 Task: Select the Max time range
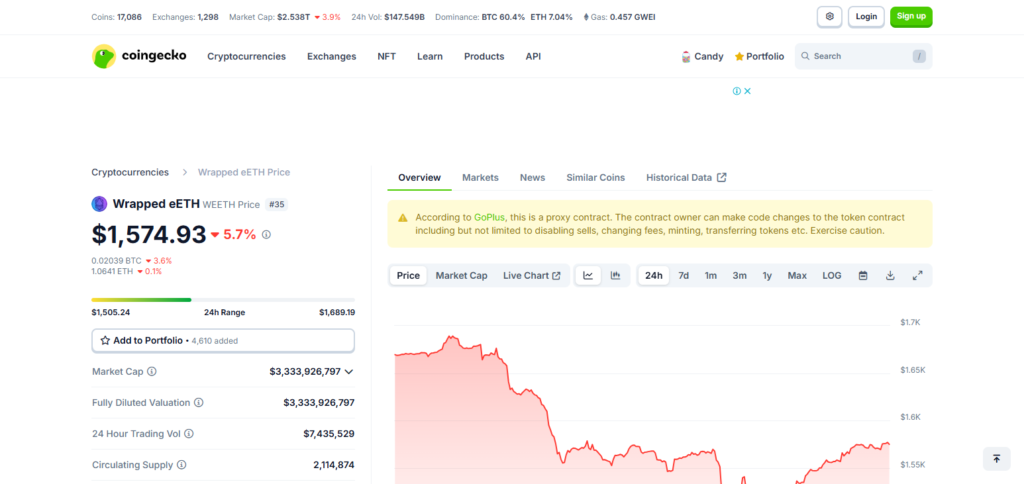pyautogui.click(x=797, y=276)
